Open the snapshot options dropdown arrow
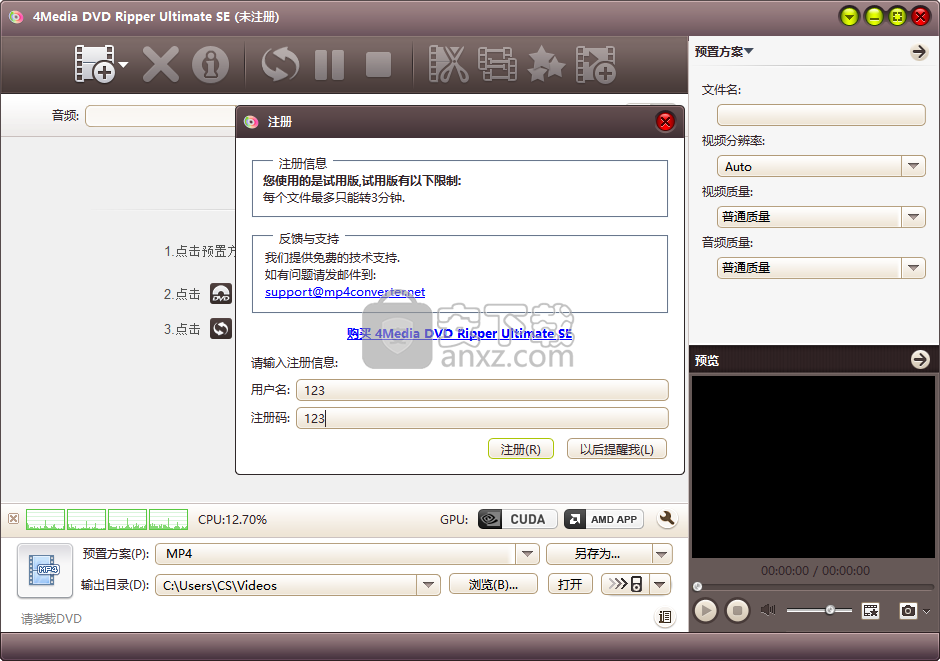This screenshot has height=661, width=940. click(x=926, y=611)
